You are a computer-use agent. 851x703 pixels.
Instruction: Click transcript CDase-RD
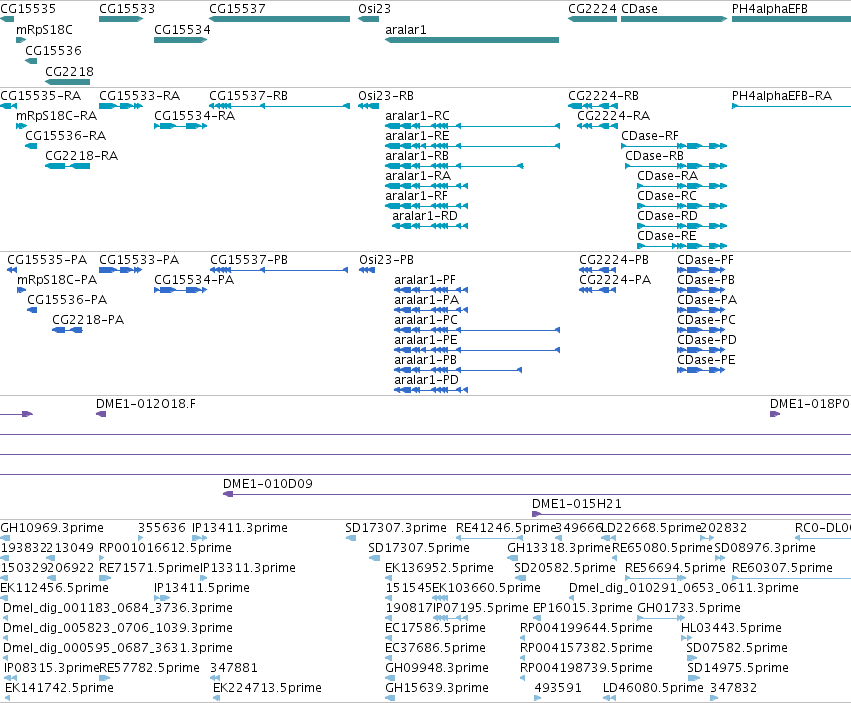[682, 226]
